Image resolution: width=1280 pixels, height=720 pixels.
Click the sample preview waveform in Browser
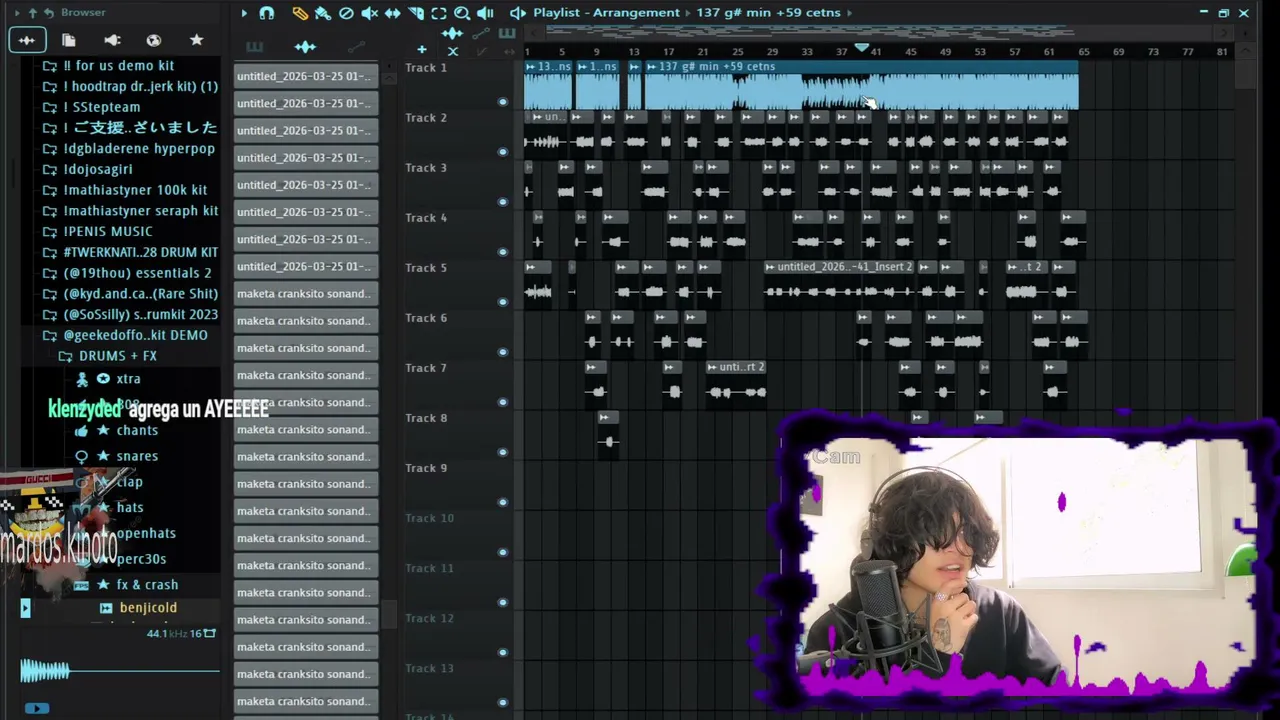click(x=120, y=671)
